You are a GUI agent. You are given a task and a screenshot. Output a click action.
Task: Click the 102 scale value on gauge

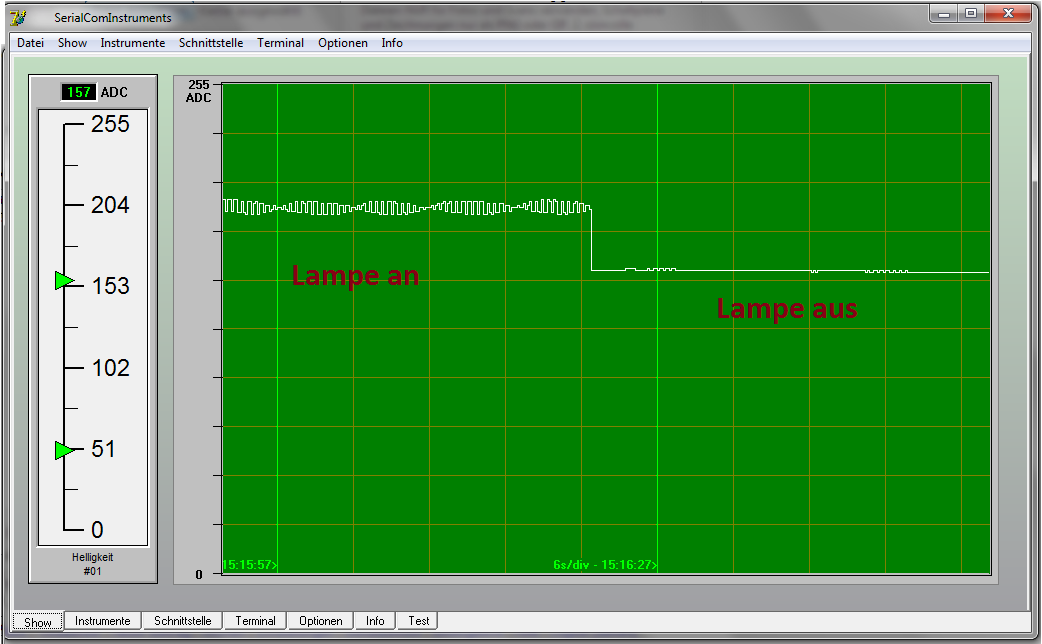point(110,368)
